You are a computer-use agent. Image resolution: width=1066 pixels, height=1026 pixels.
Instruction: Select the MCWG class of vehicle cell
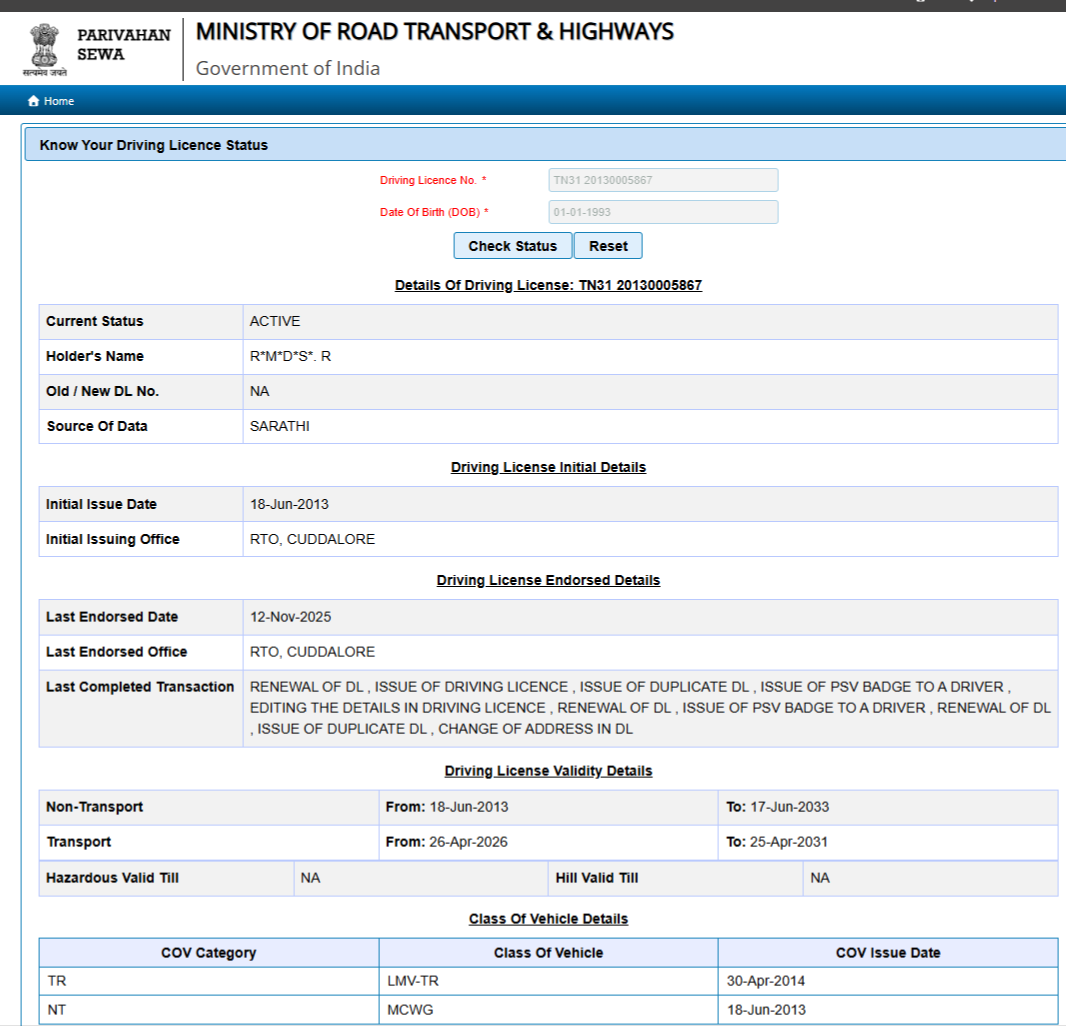click(408, 1010)
